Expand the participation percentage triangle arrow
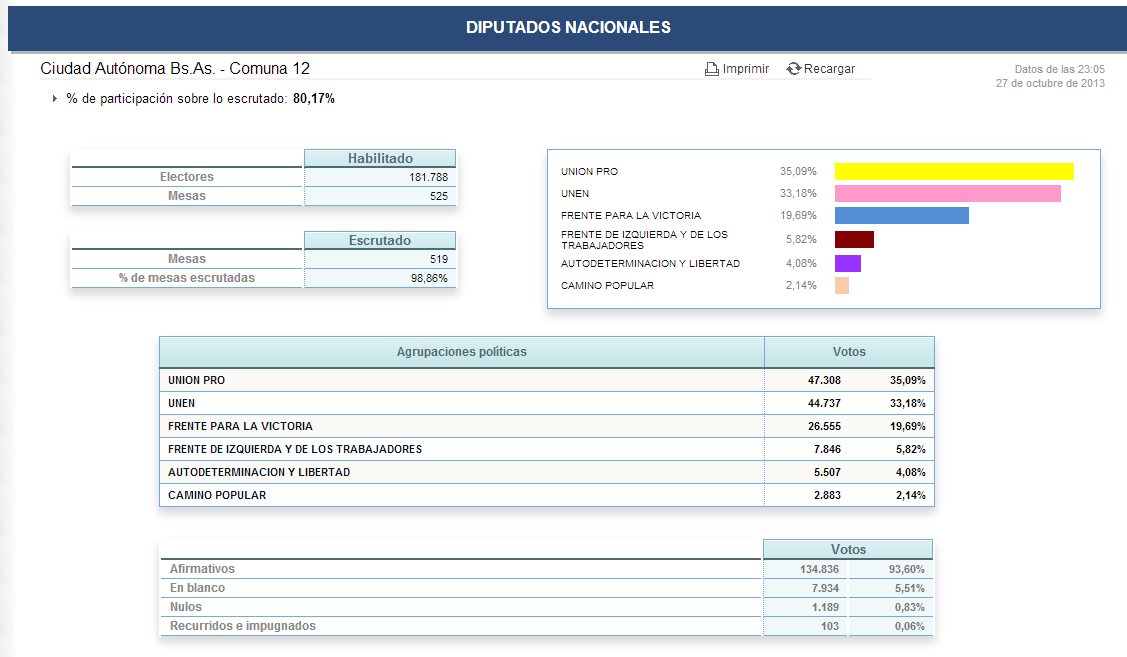This screenshot has width=1127, height=657. click(x=54, y=99)
